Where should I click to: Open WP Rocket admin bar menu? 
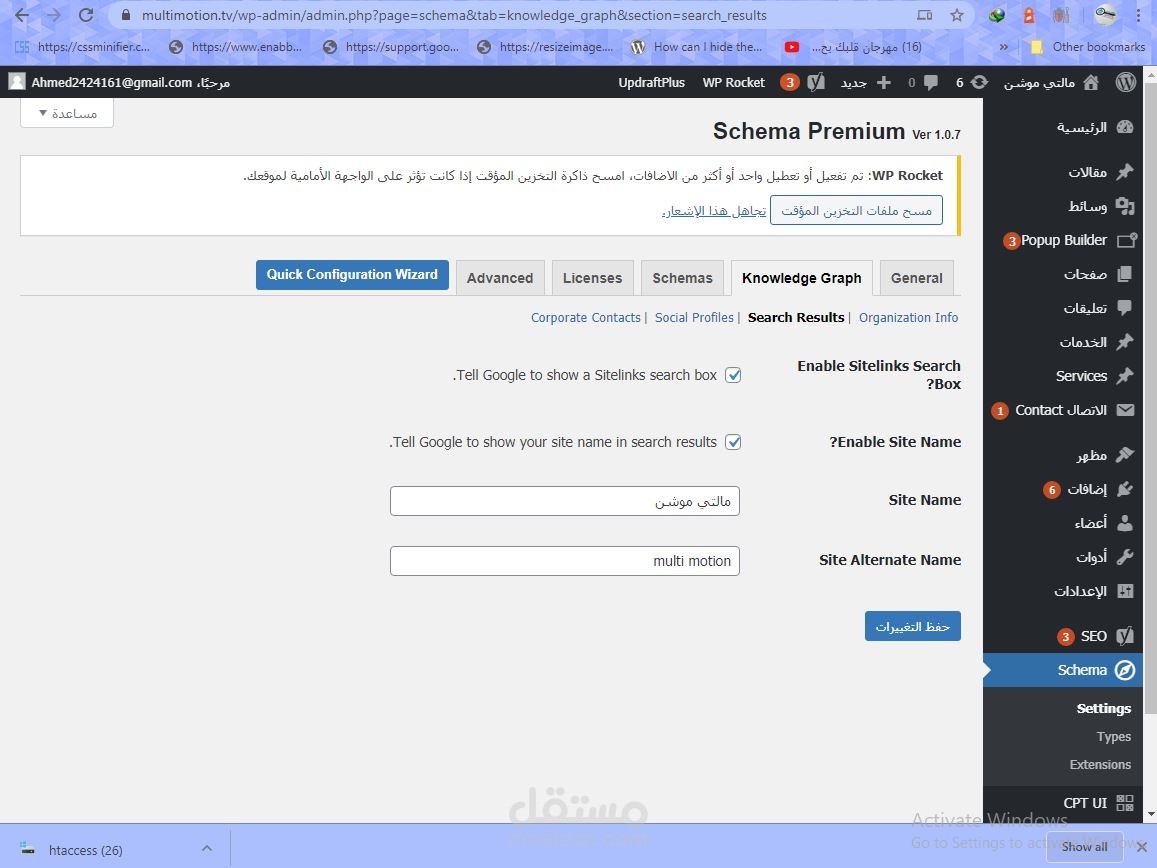coord(733,83)
